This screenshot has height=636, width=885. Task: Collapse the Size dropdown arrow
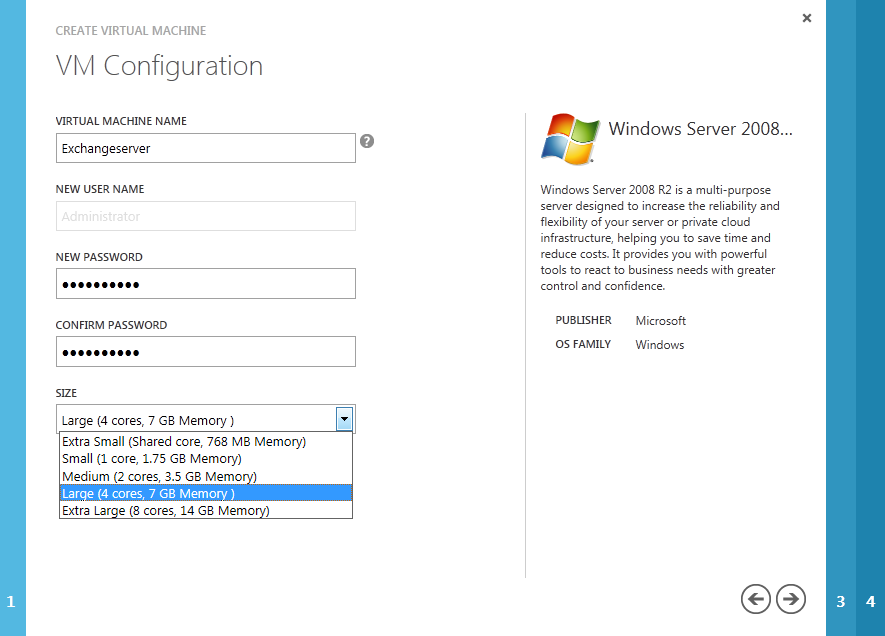coord(344,419)
